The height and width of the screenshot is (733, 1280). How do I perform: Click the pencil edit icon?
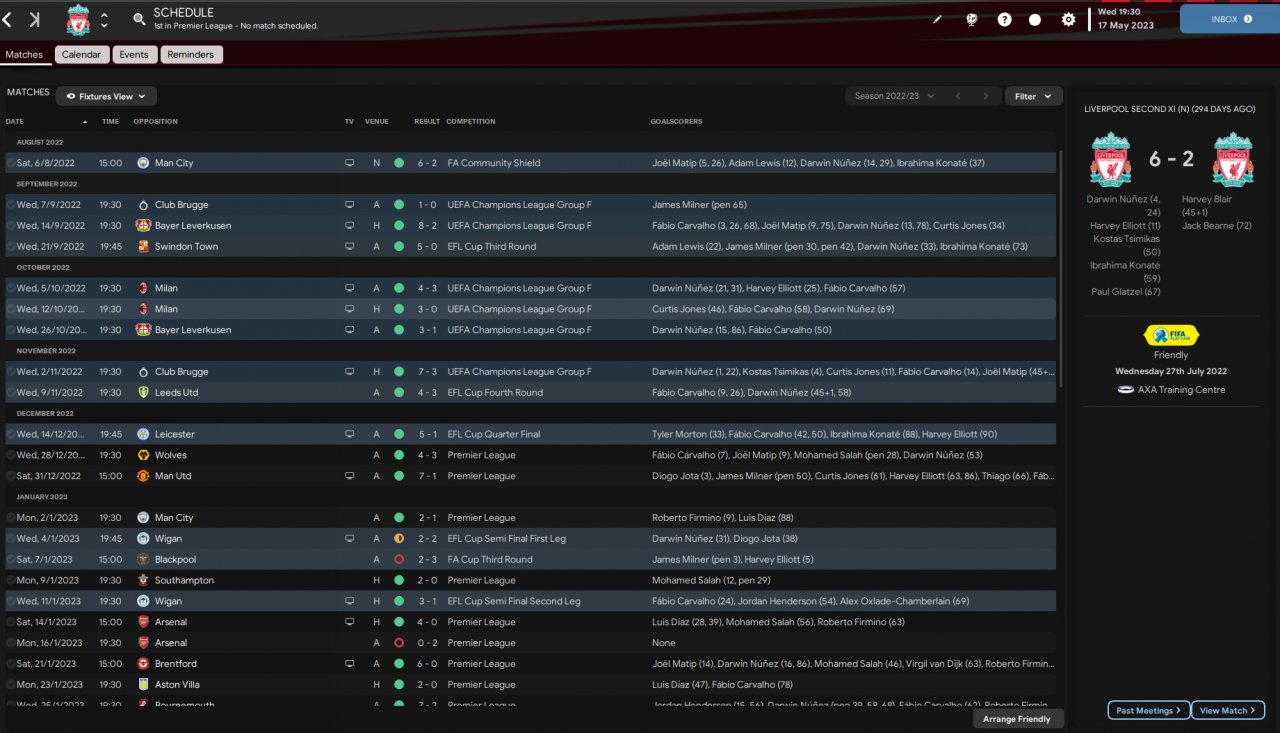click(937, 19)
